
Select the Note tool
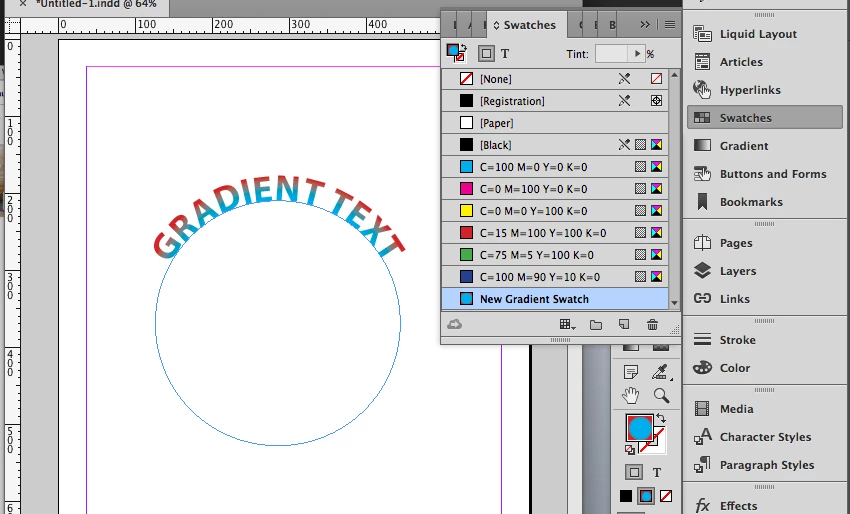(x=630, y=372)
